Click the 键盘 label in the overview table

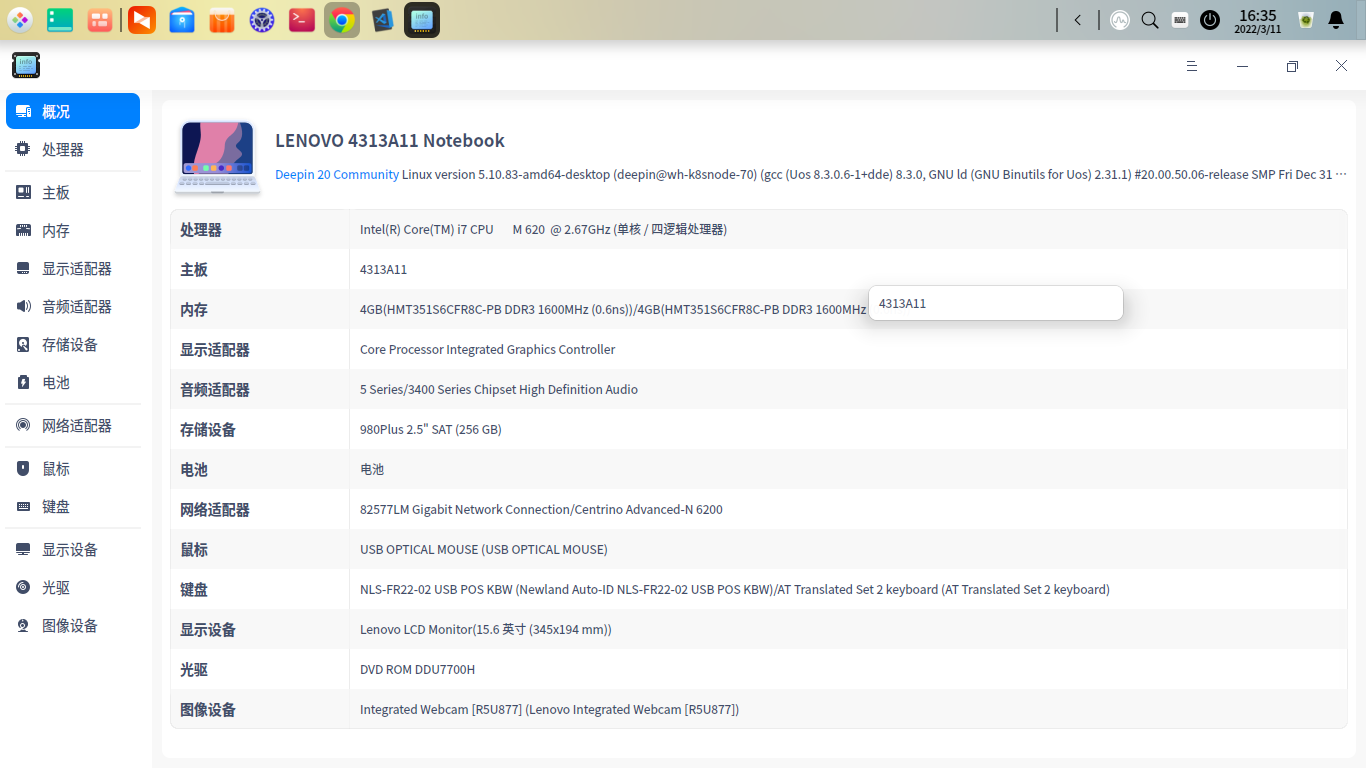click(194, 589)
